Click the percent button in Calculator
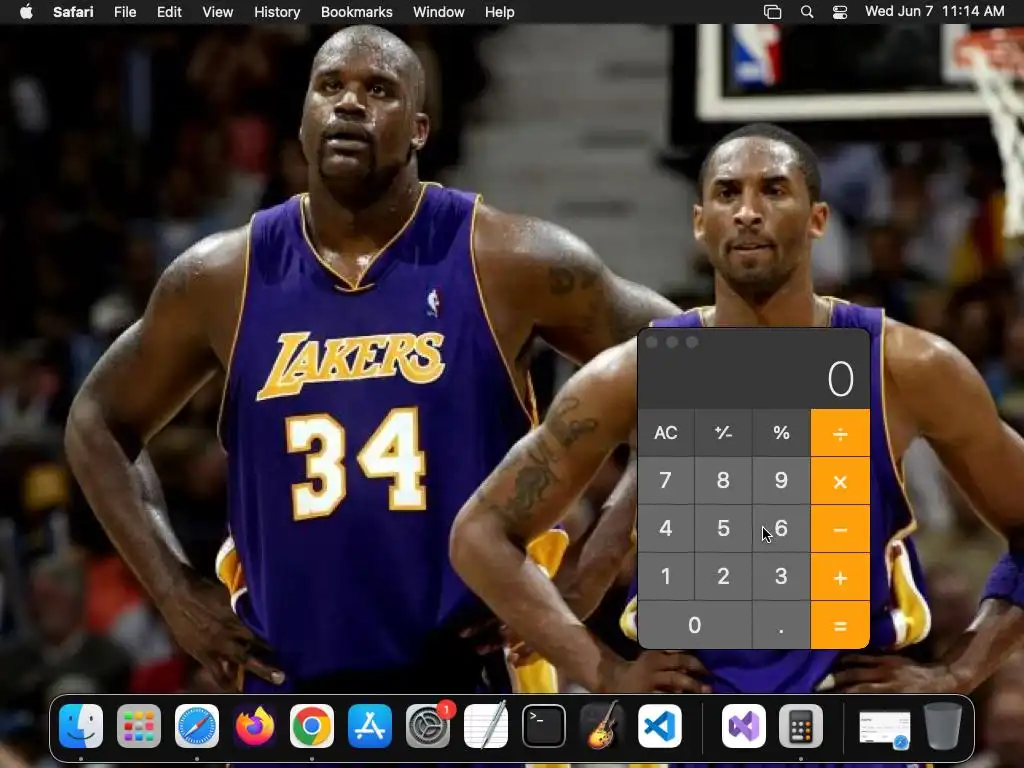 tap(781, 433)
